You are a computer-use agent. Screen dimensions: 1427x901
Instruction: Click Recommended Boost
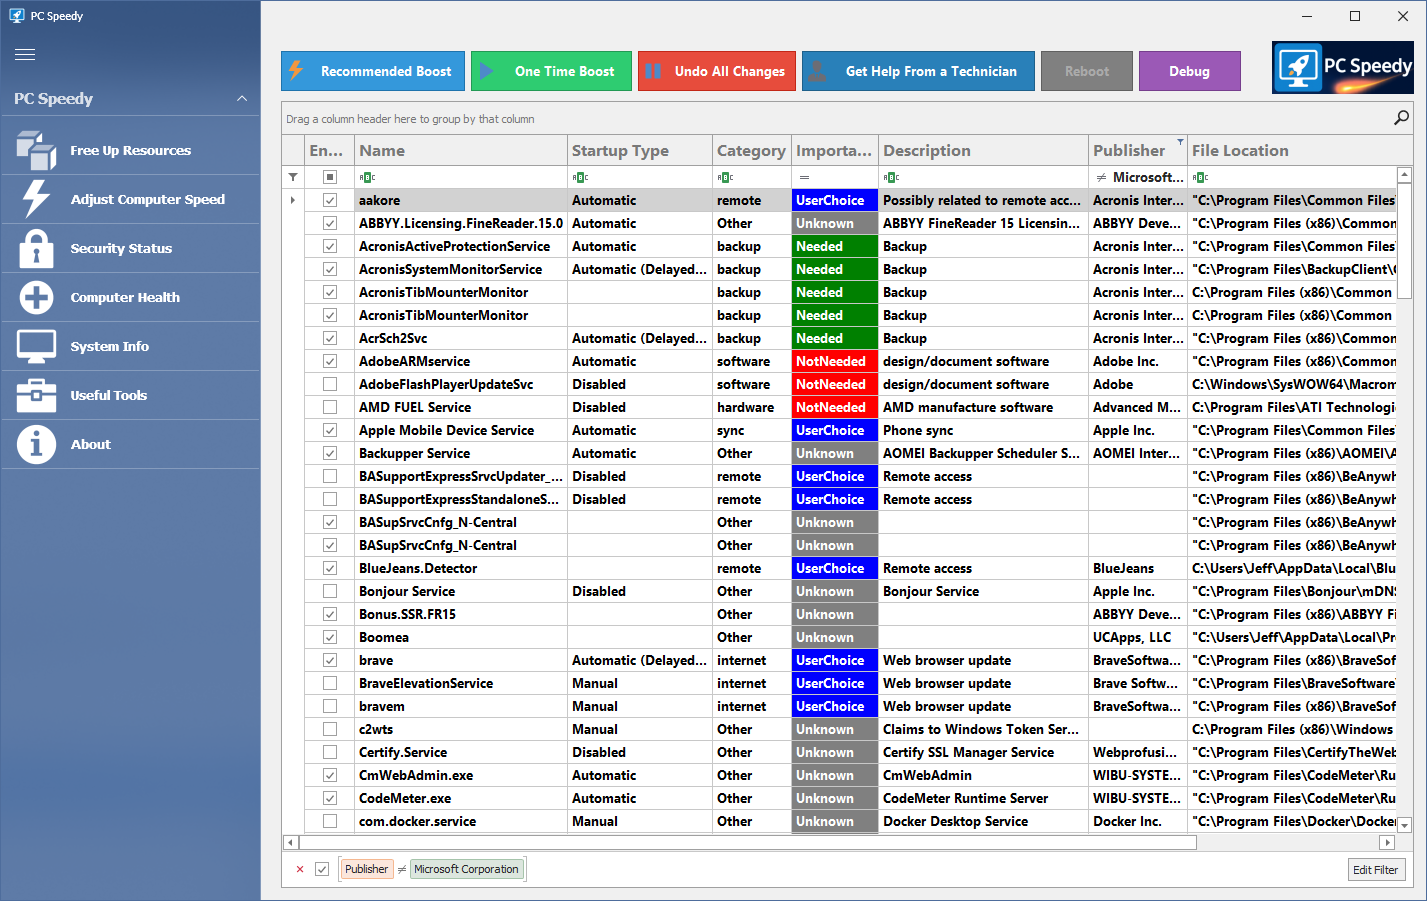(373, 71)
